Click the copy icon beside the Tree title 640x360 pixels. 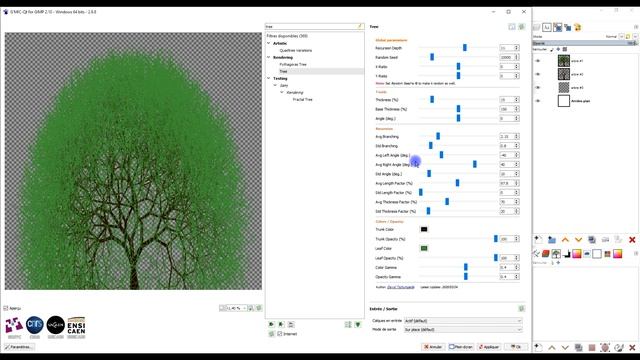click(512, 27)
